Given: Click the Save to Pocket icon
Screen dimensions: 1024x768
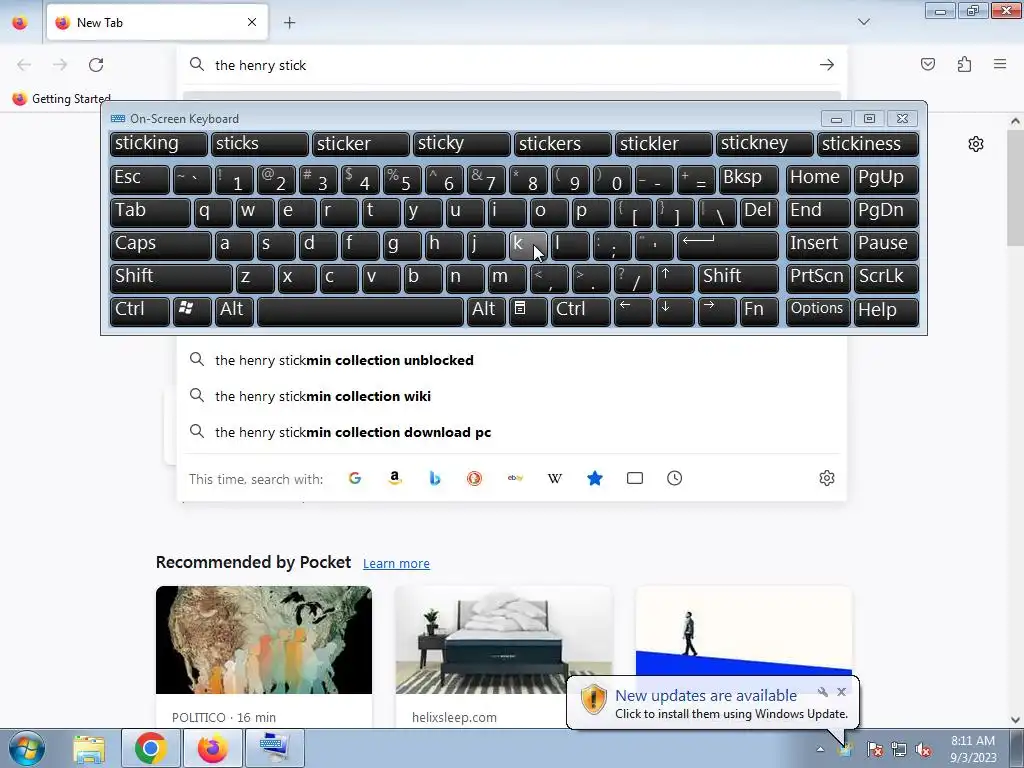Looking at the screenshot, I should coord(928,64).
